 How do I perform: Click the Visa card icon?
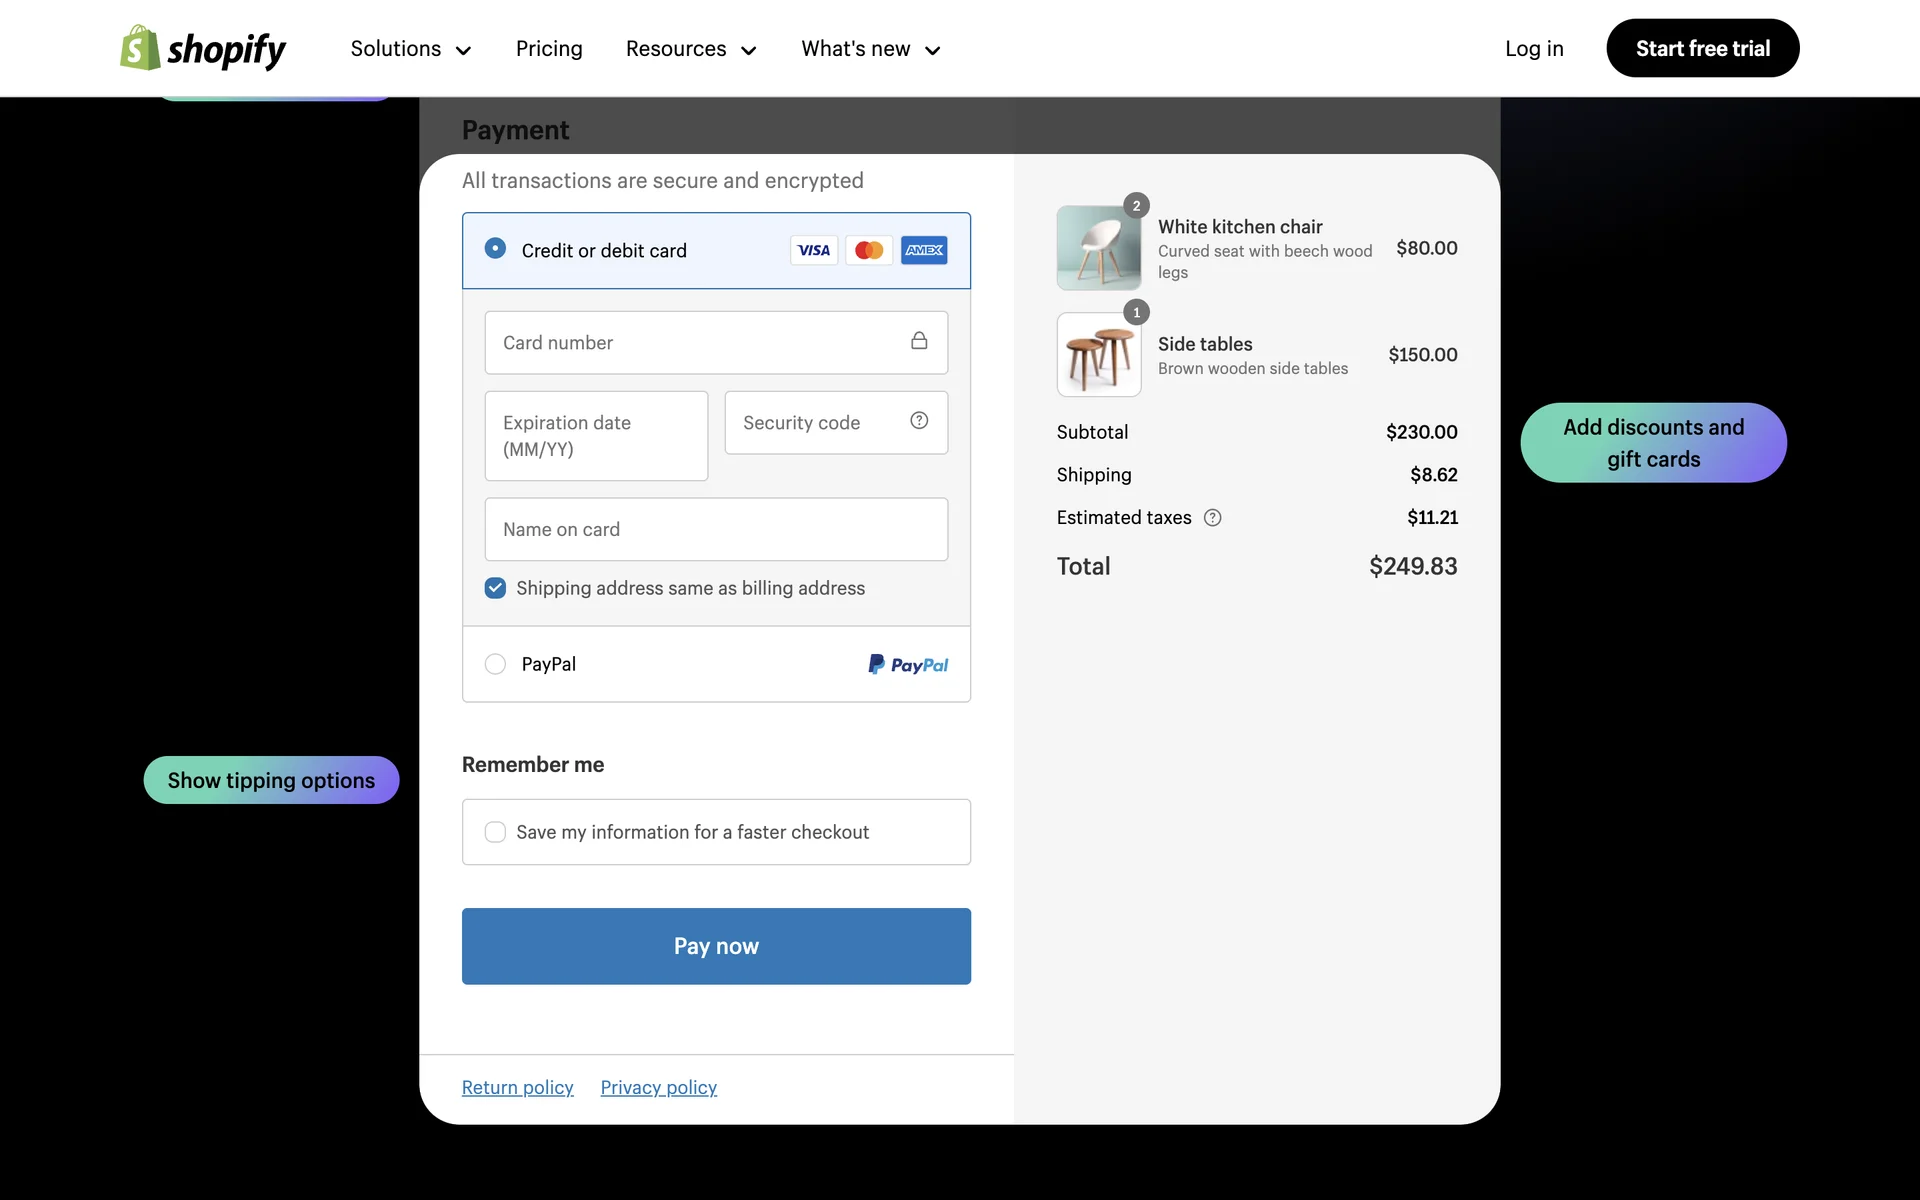point(814,250)
